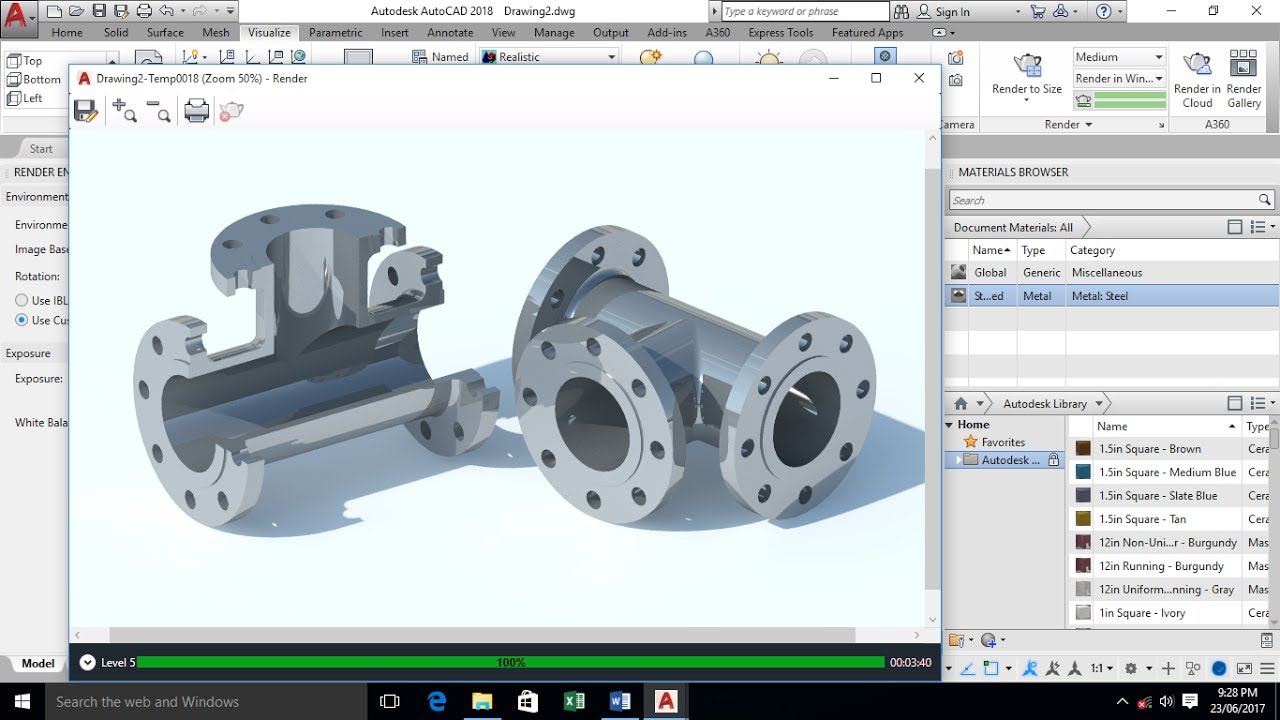
Task: Cancel rendering with the teapot icon
Action: click(231, 111)
